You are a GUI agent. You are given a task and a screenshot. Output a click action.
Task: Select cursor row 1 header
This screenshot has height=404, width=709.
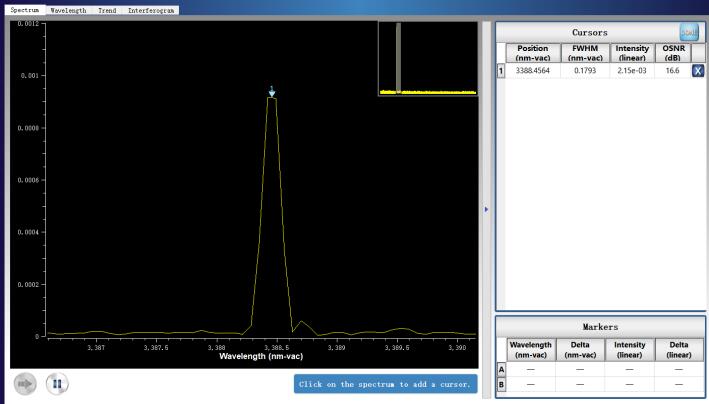coord(501,71)
